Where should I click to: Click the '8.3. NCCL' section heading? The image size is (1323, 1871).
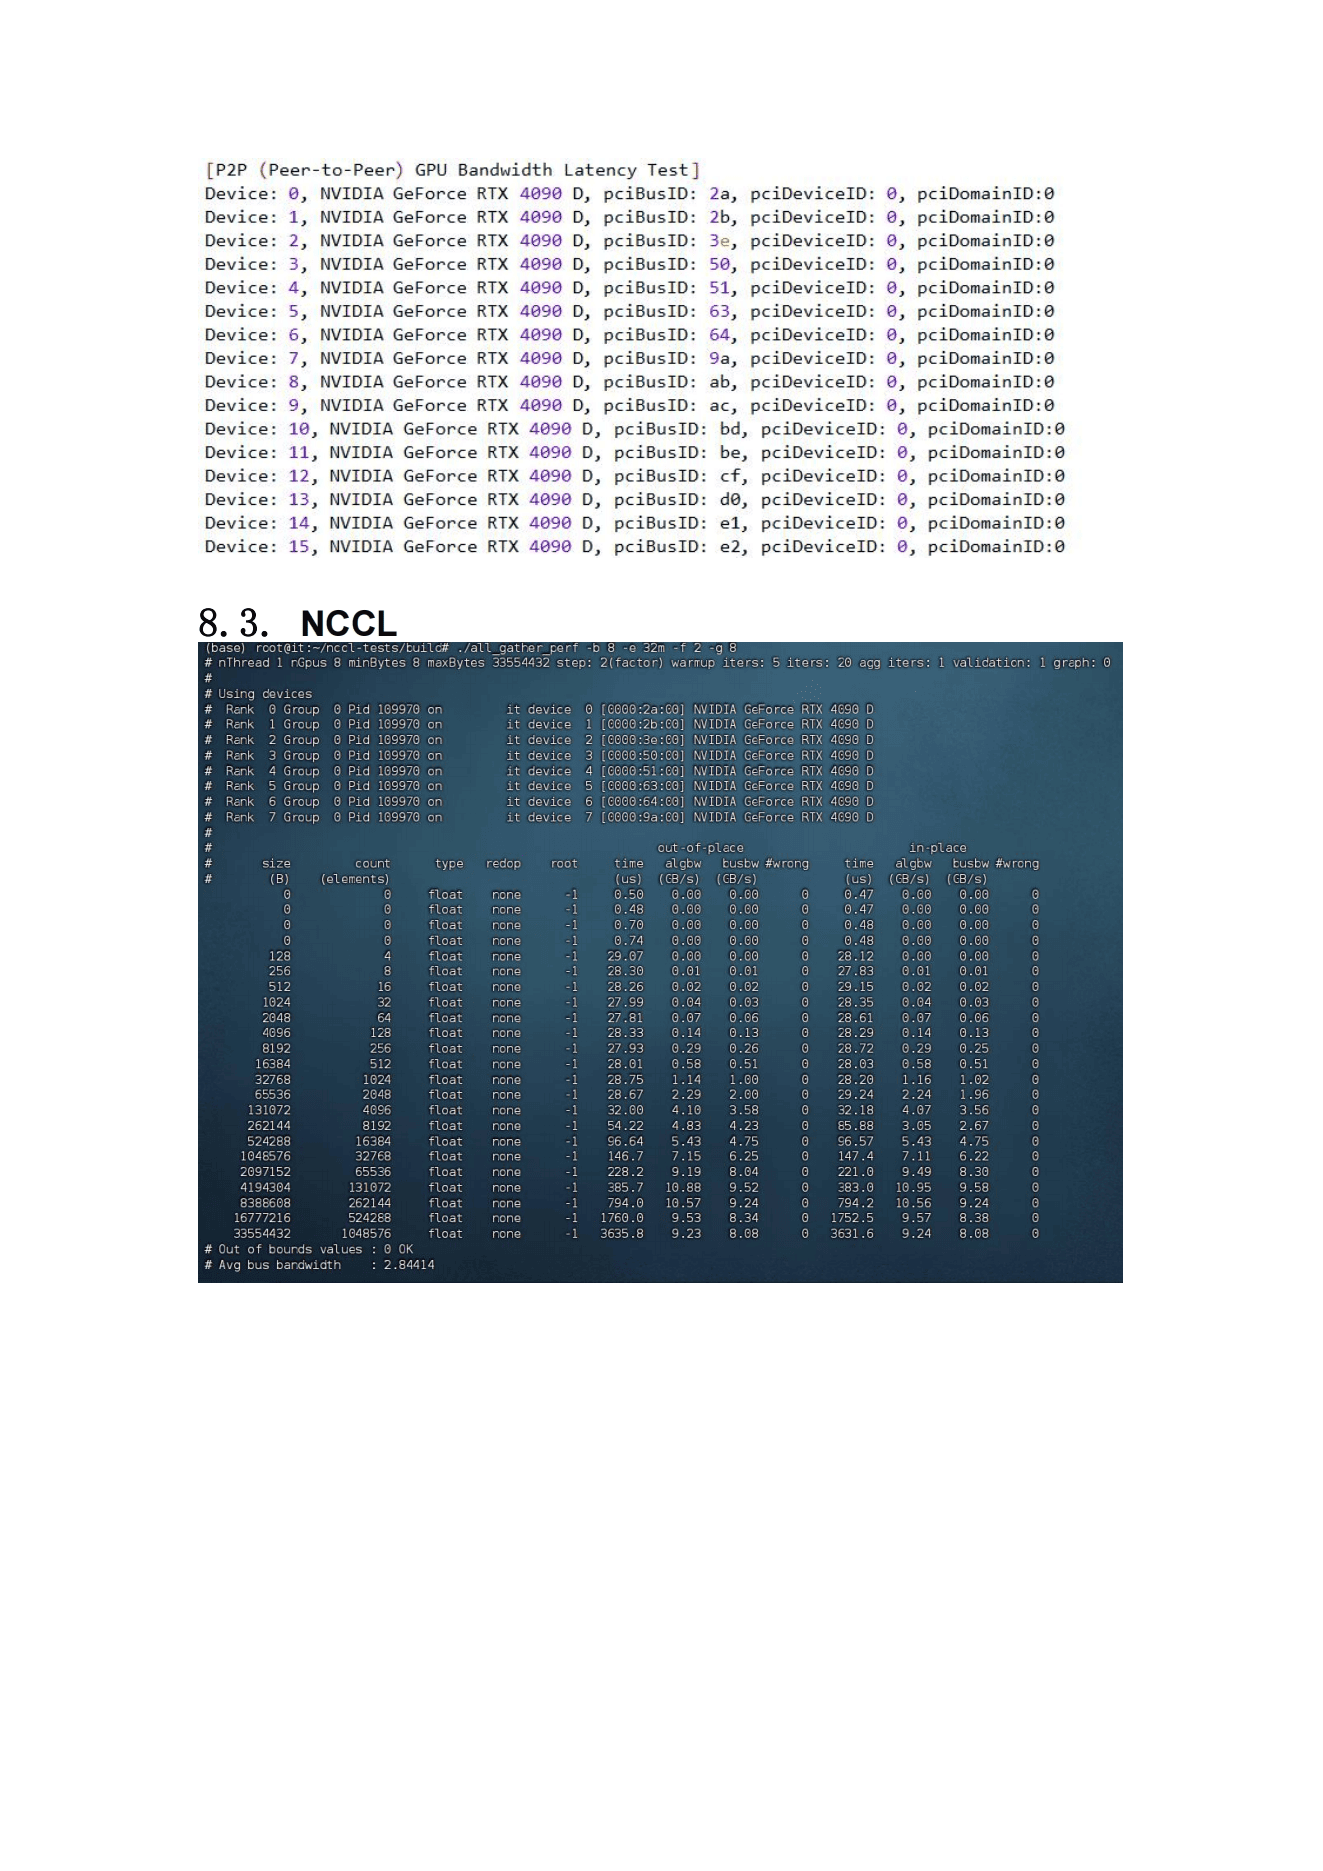[298, 623]
